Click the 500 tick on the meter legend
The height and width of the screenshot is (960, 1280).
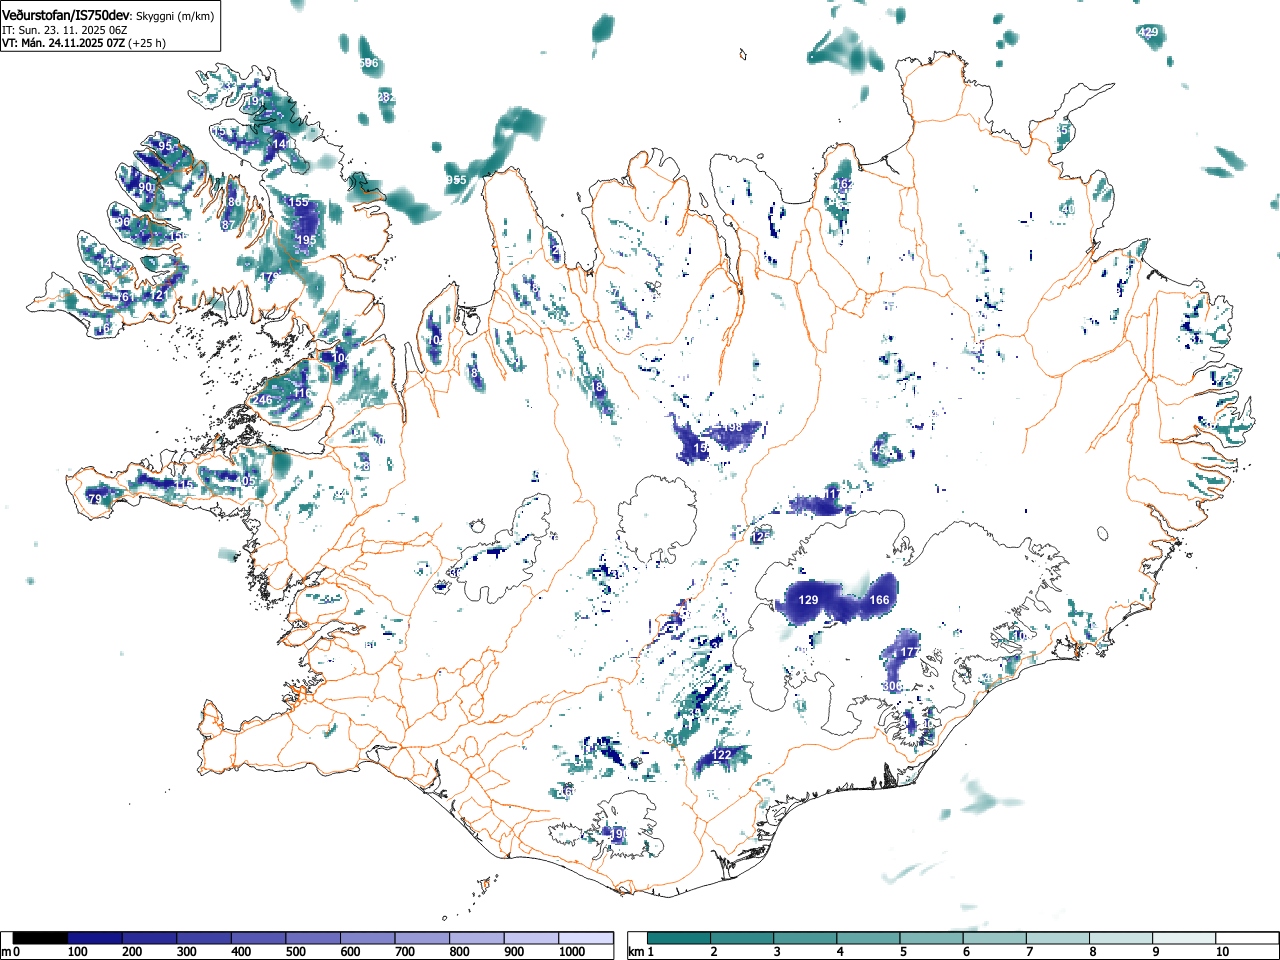[x=295, y=952]
